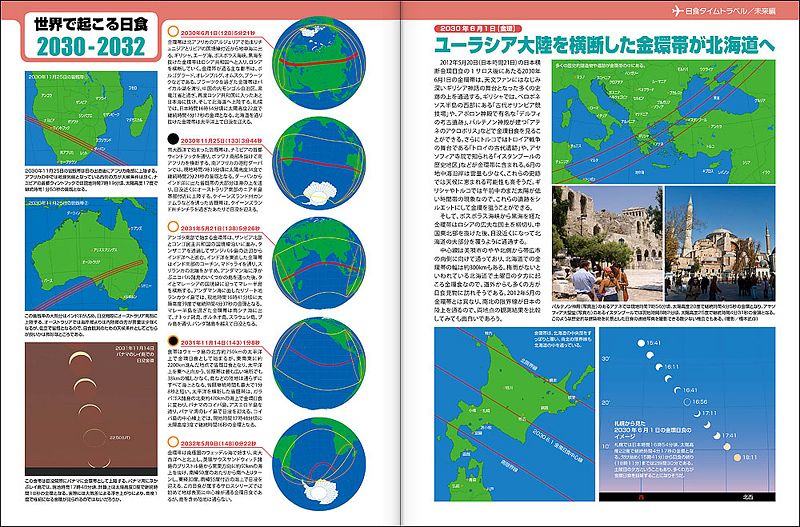Click the annular ring icon beside 2030年6月1日 entry

coord(173,31)
